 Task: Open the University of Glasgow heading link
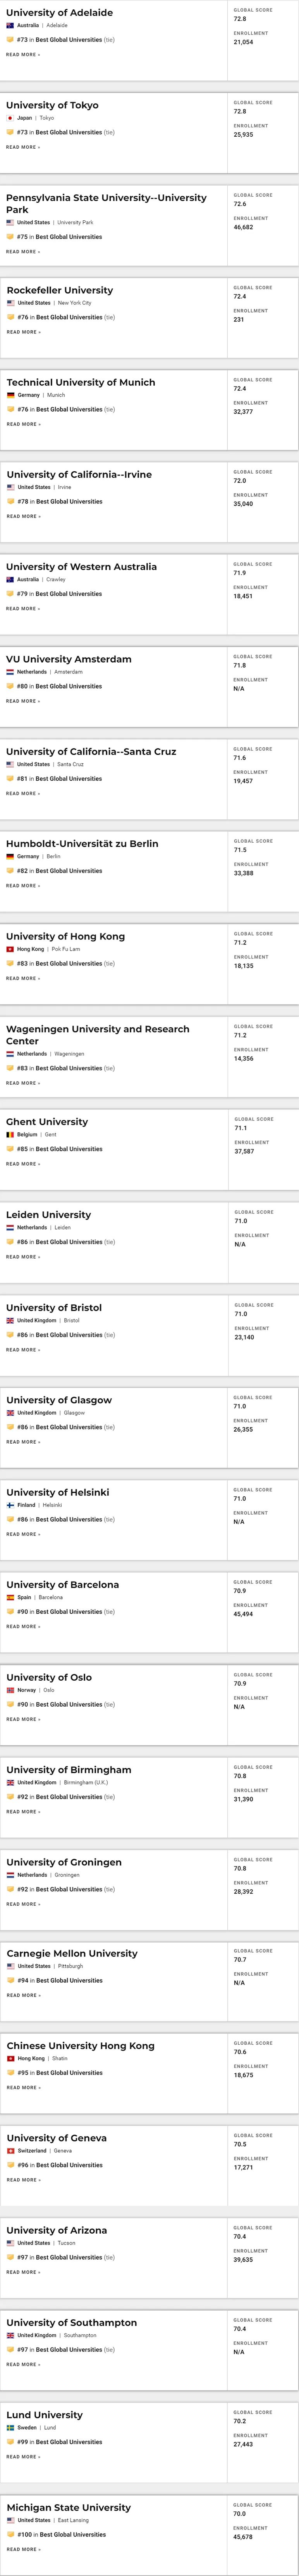tap(59, 1400)
